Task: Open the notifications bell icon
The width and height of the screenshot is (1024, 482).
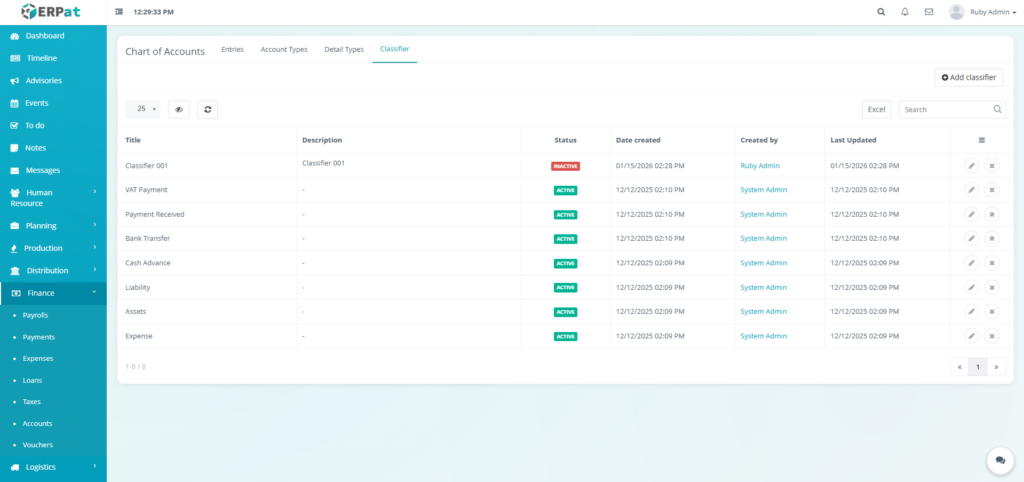Action: pos(905,12)
